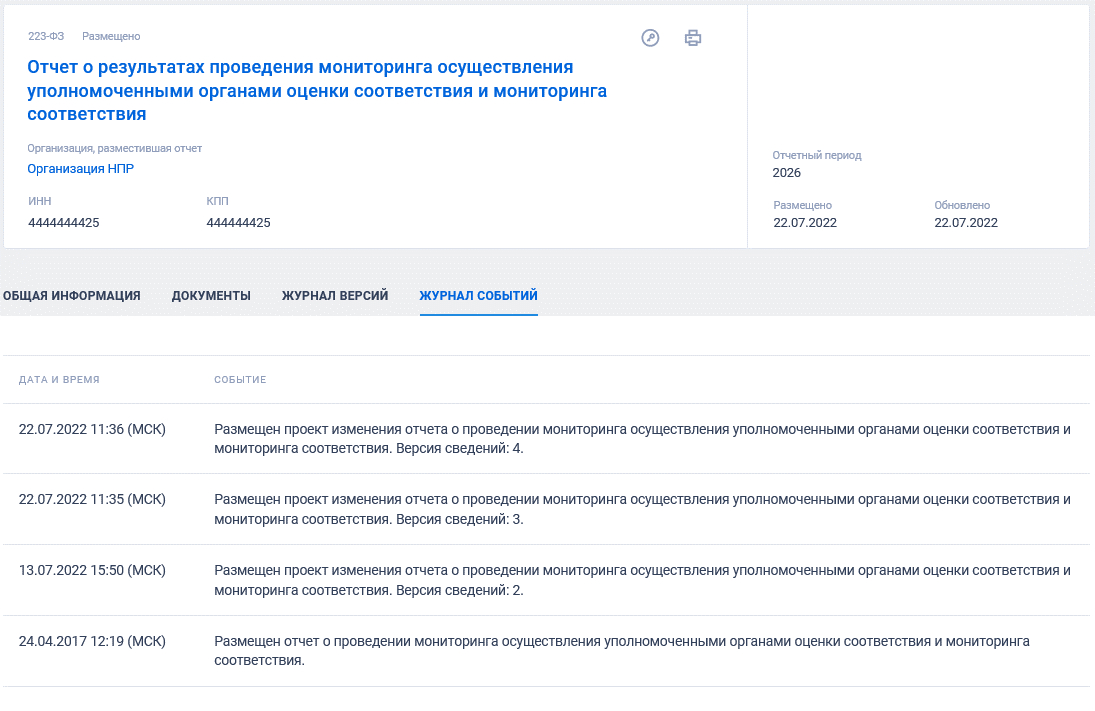Select date 22.07.2022 11:36 (МСК)
1095x711 pixels.
[x=92, y=430]
